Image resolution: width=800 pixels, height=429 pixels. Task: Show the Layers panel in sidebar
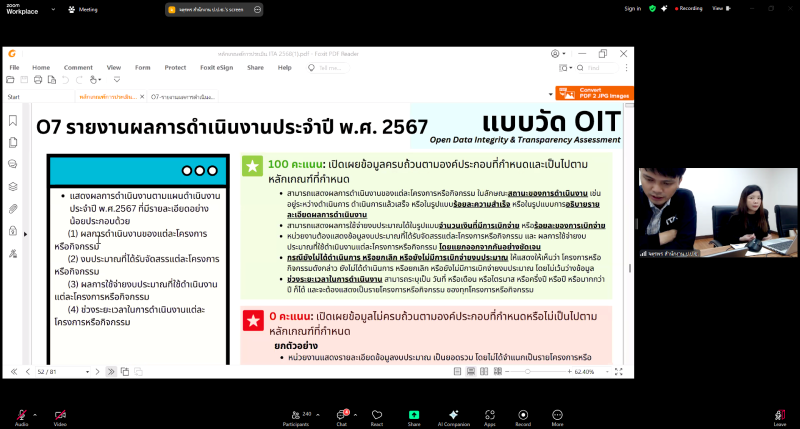coord(12,186)
